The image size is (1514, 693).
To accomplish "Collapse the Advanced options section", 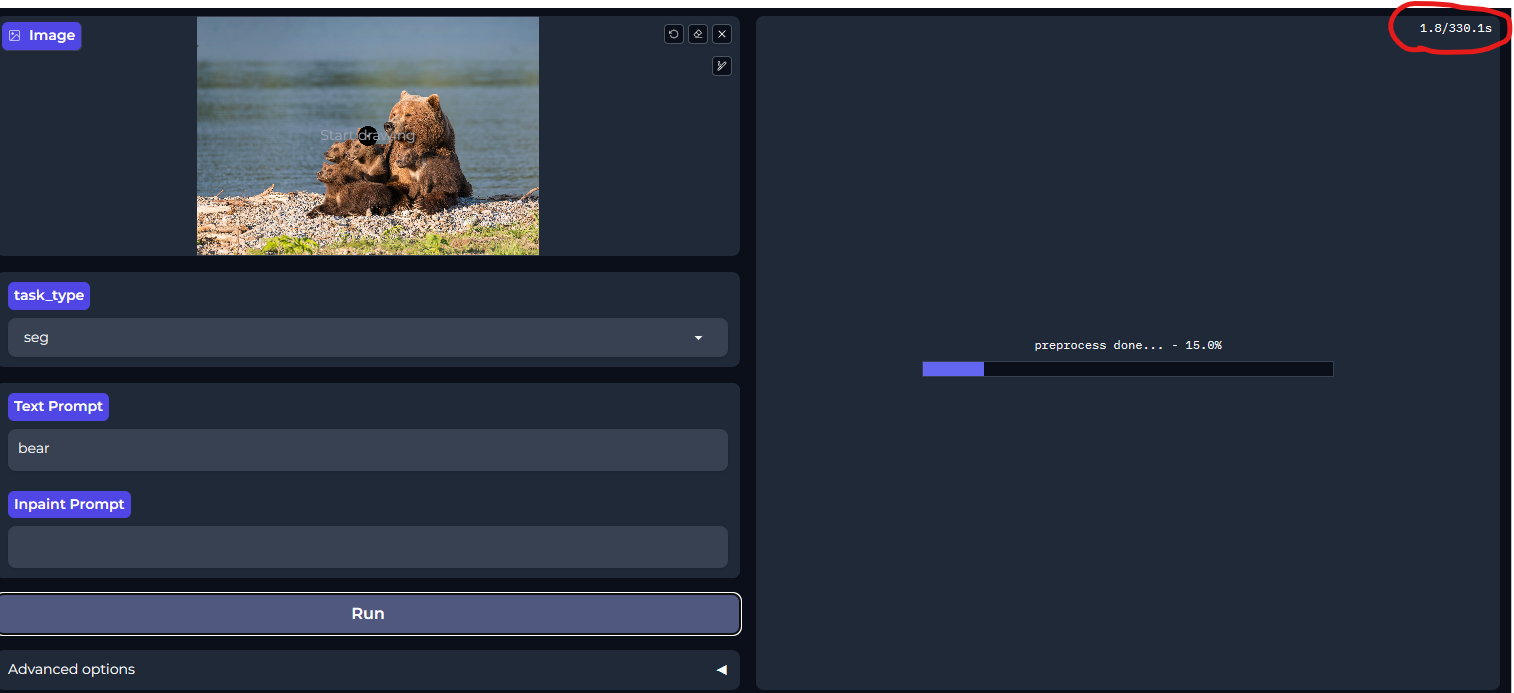I will (722, 670).
